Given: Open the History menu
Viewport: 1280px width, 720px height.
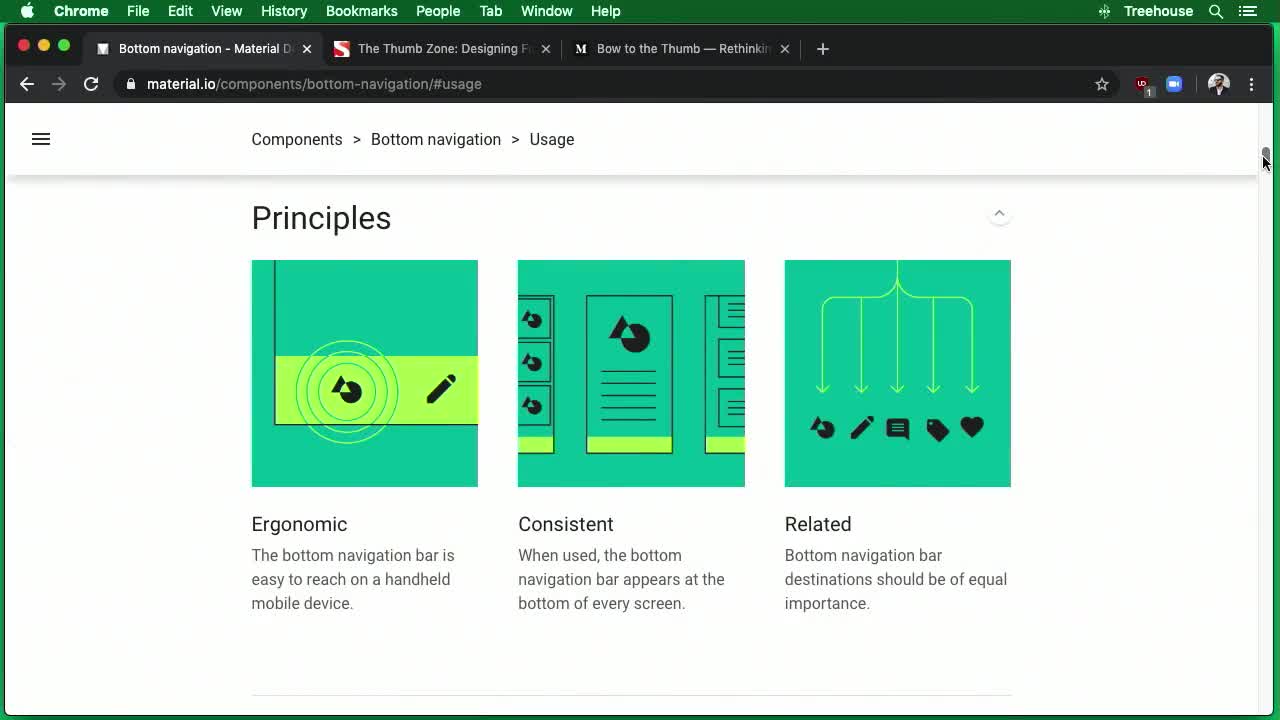Looking at the screenshot, I should [284, 11].
